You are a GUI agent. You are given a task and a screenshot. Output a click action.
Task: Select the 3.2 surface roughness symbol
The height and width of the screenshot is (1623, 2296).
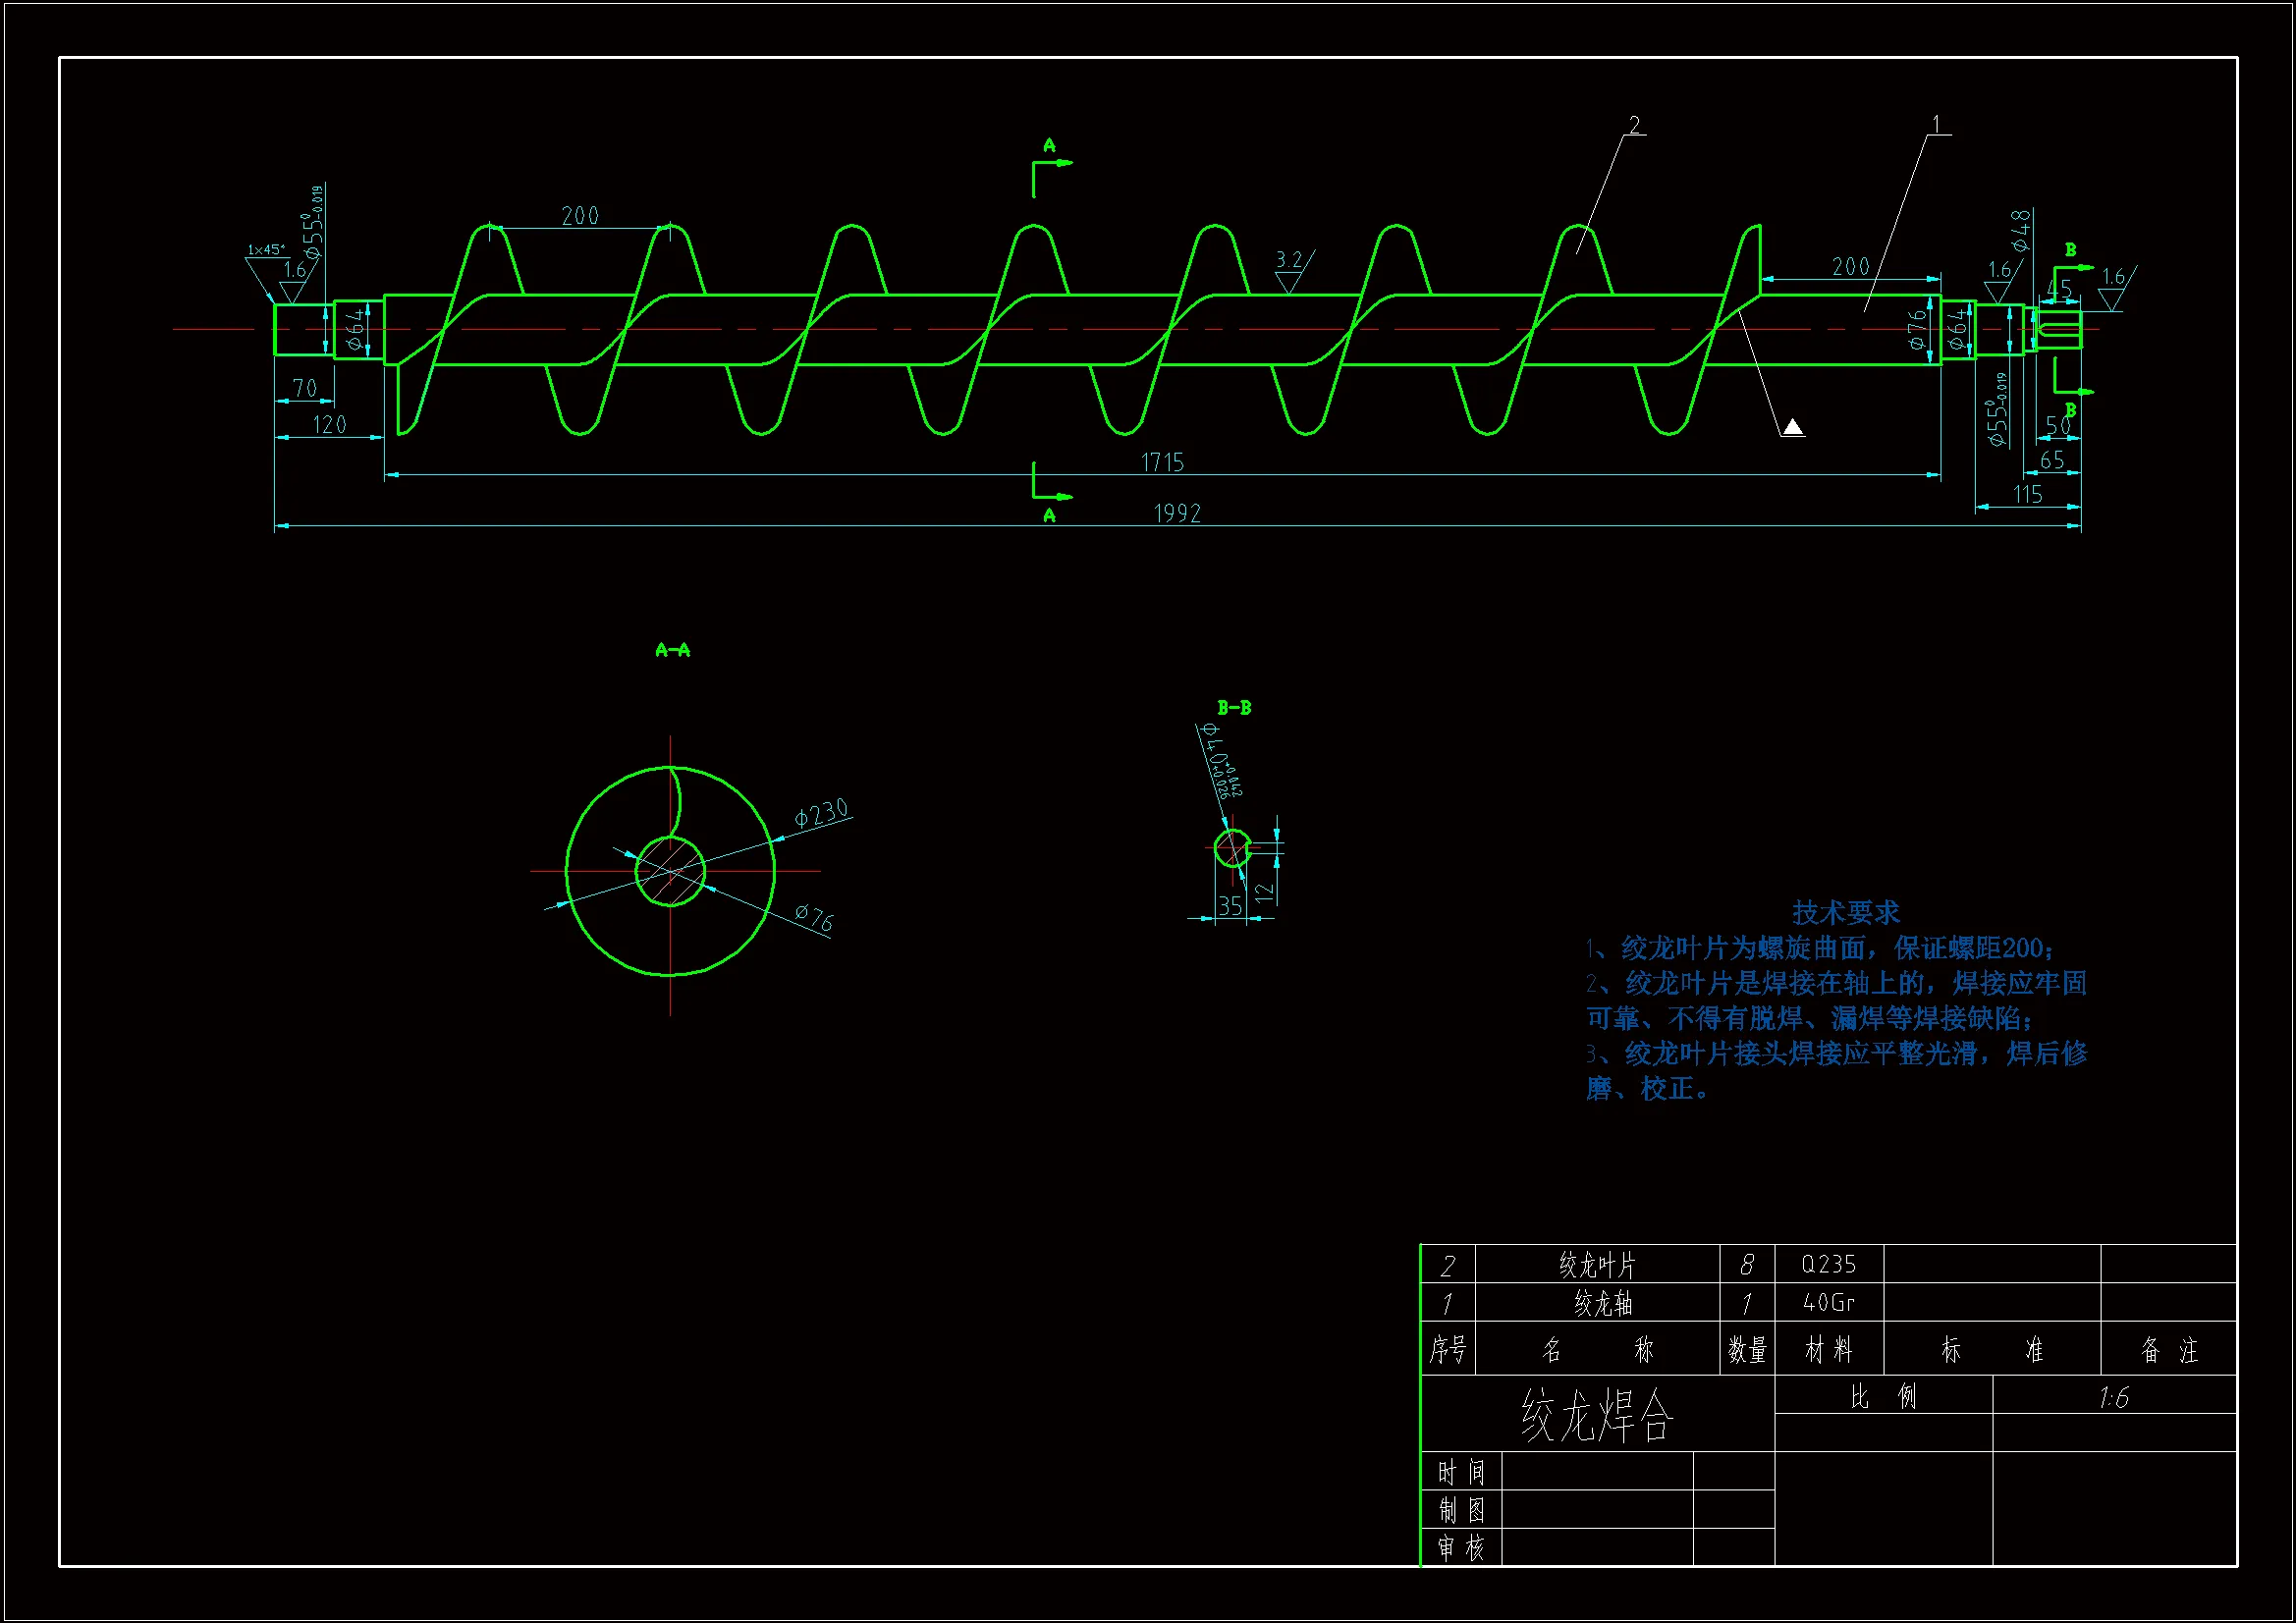[1290, 268]
